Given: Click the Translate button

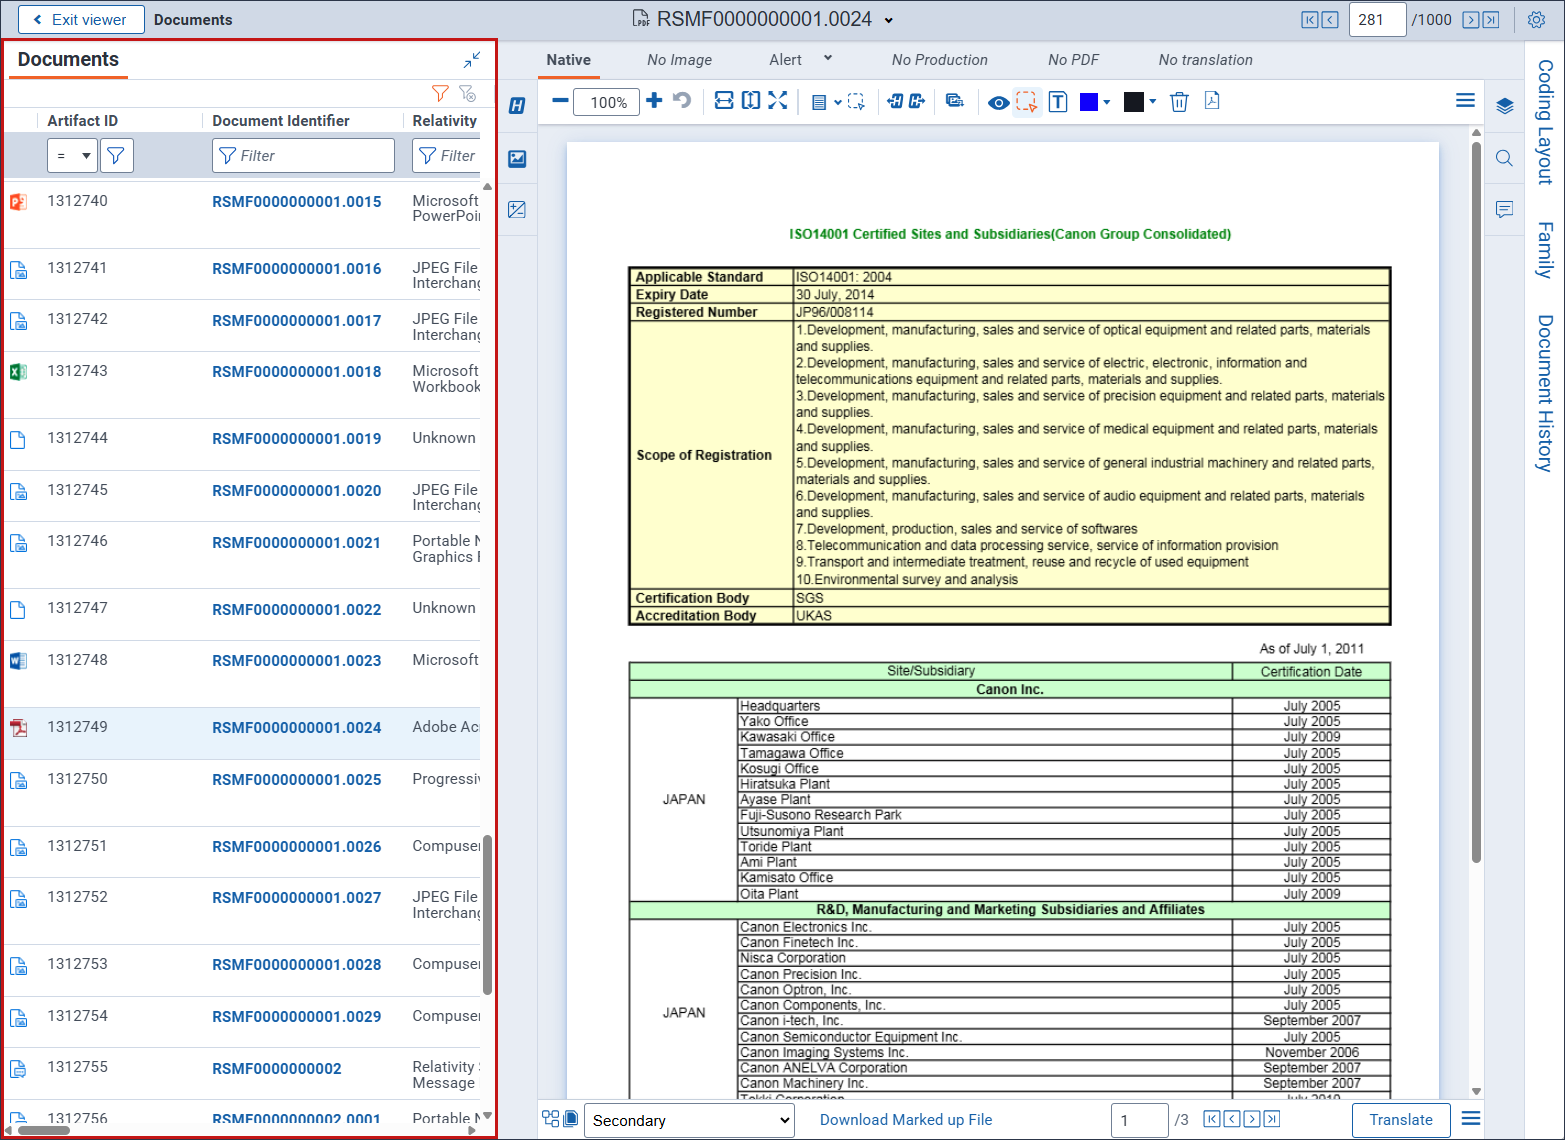Looking at the screenshot, I should click(x=1400, y=1120).
